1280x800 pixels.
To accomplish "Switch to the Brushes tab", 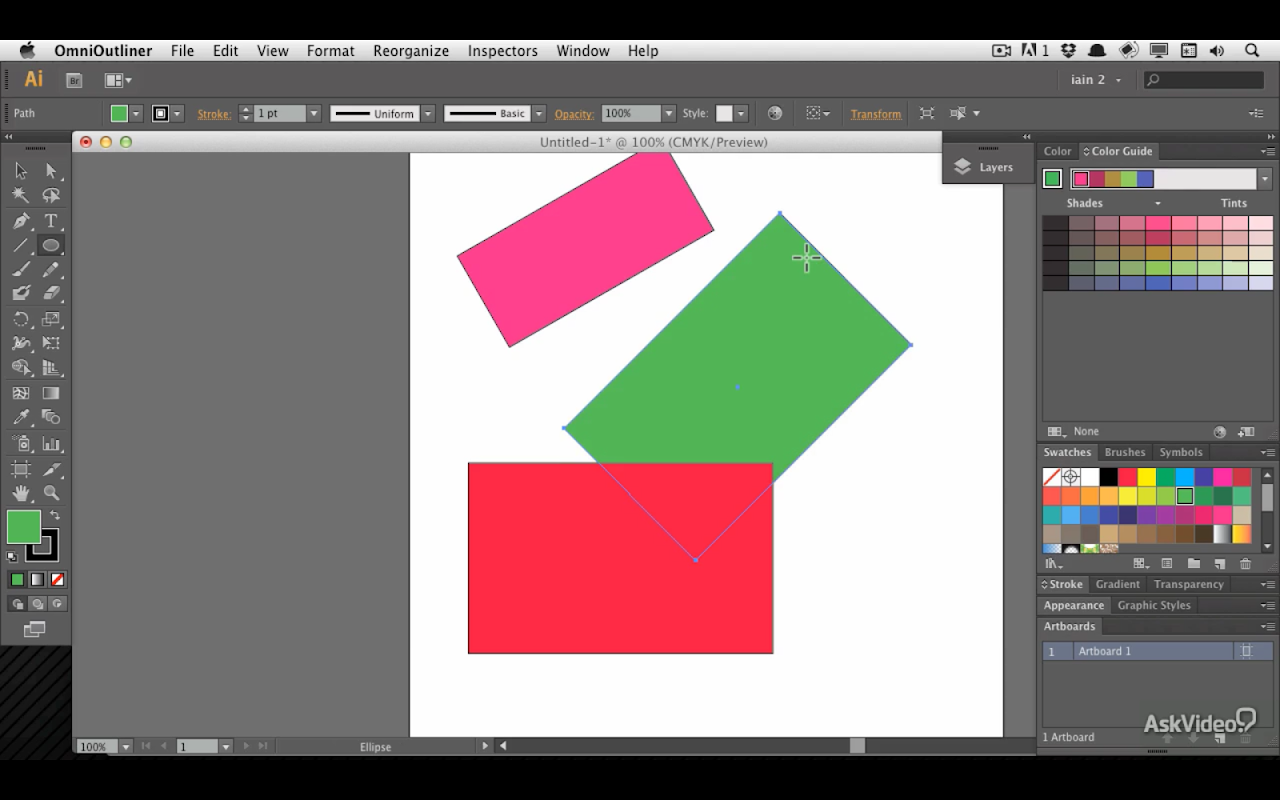I will pos(1125,452).
